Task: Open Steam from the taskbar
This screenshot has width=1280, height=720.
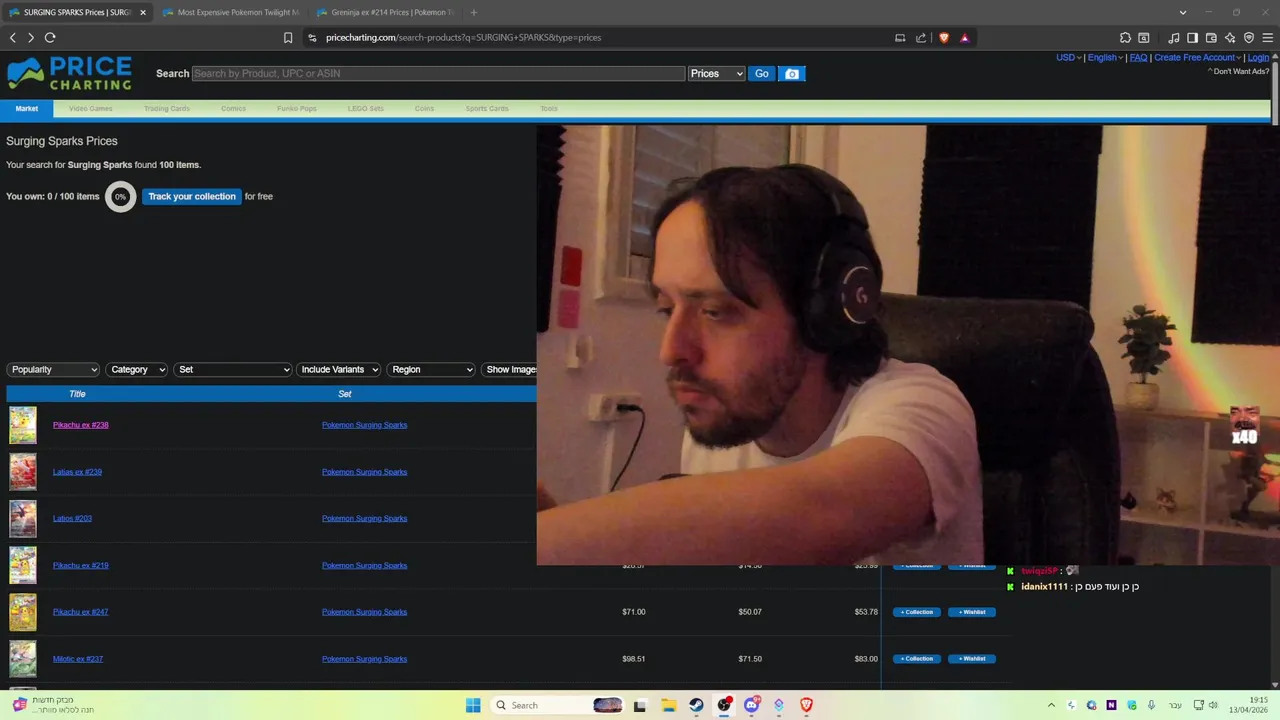Action: [x=696, y=705]
